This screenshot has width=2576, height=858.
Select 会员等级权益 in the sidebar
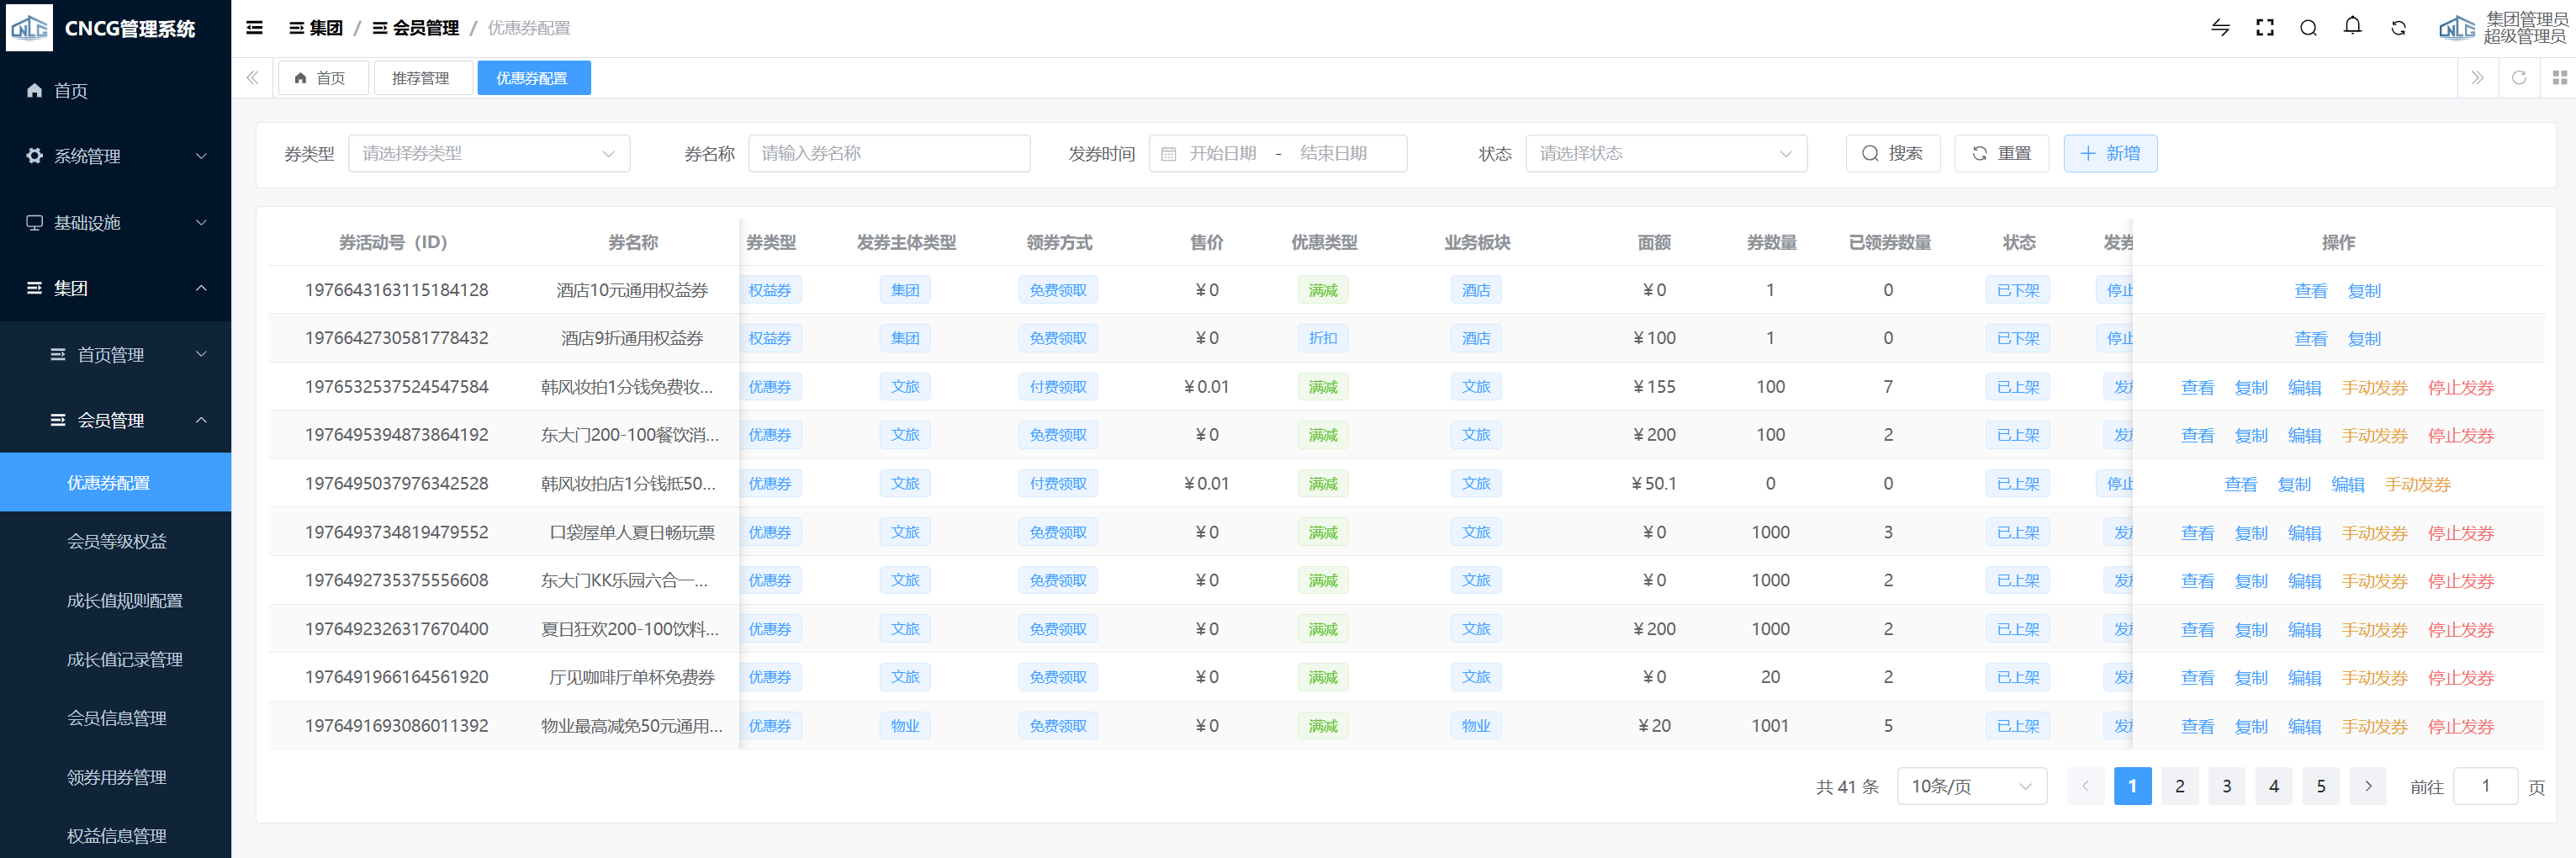pos(116,542)
